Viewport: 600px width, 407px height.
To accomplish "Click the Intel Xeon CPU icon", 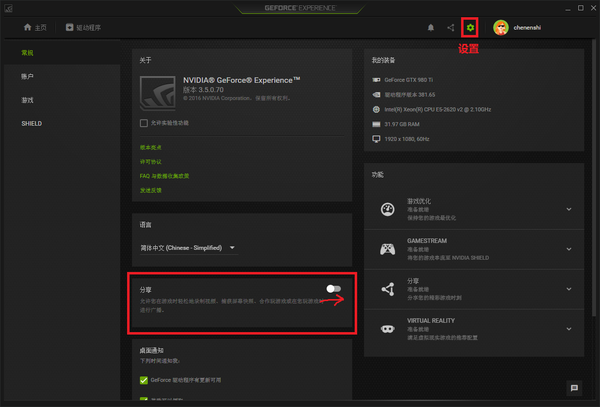I will pyautogui.click(x=376, y=109).
